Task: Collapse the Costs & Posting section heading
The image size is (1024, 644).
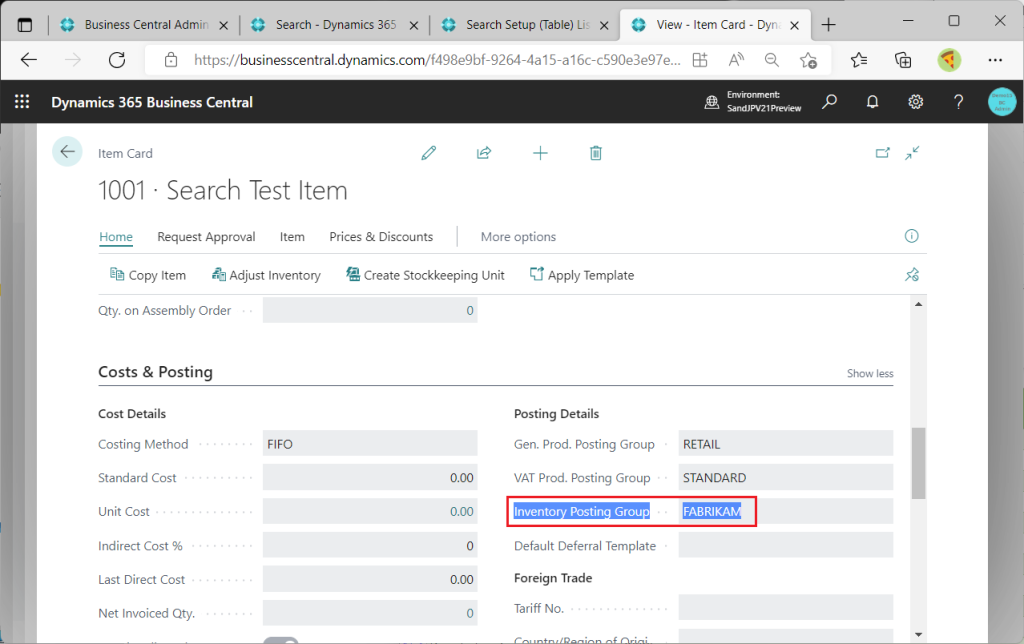Action: click(155, 372)
